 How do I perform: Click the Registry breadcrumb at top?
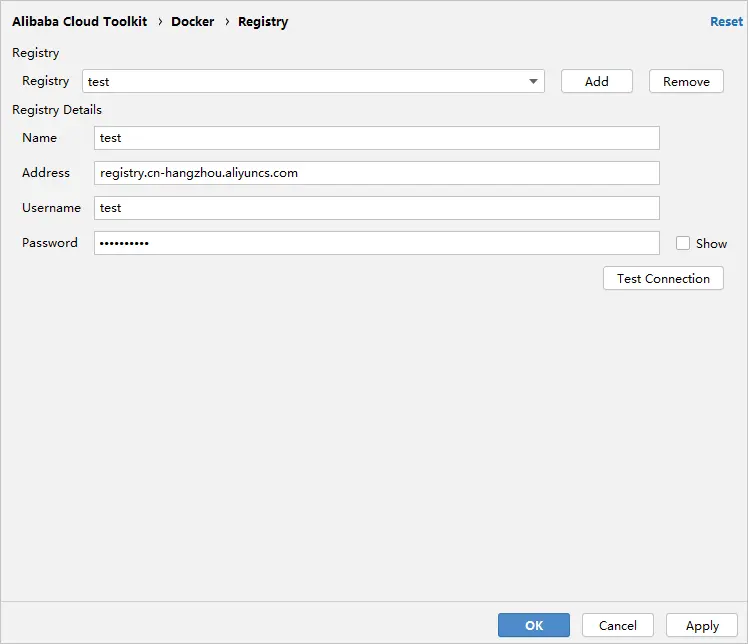(263, 21)
